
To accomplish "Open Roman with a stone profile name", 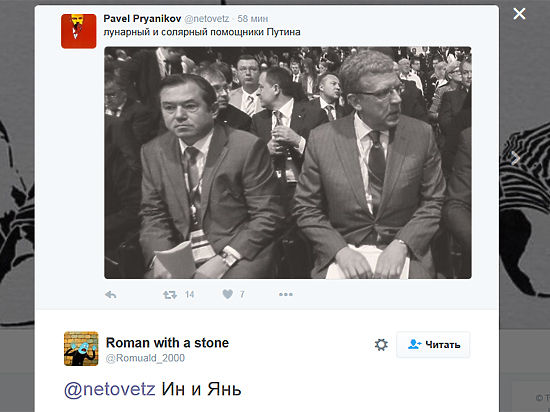I will (167, 343).
